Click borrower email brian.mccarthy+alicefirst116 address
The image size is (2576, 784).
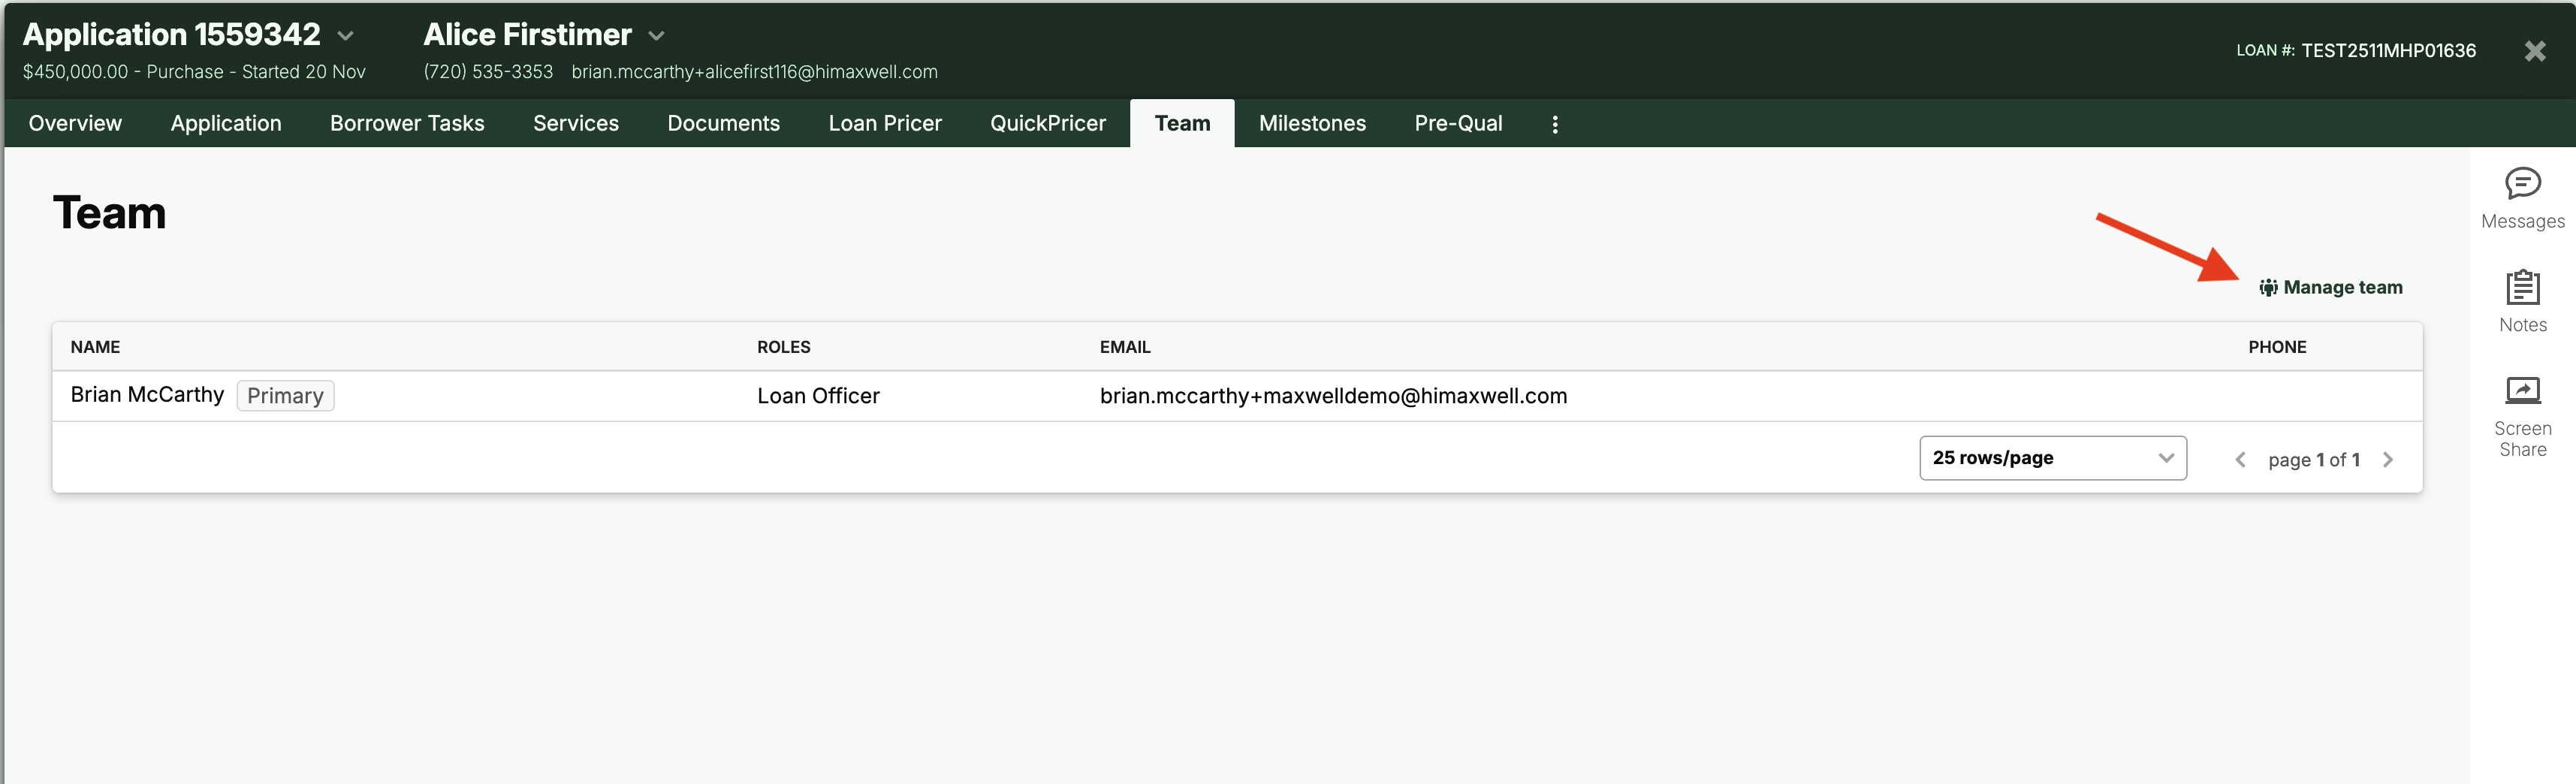click(754, 72)
